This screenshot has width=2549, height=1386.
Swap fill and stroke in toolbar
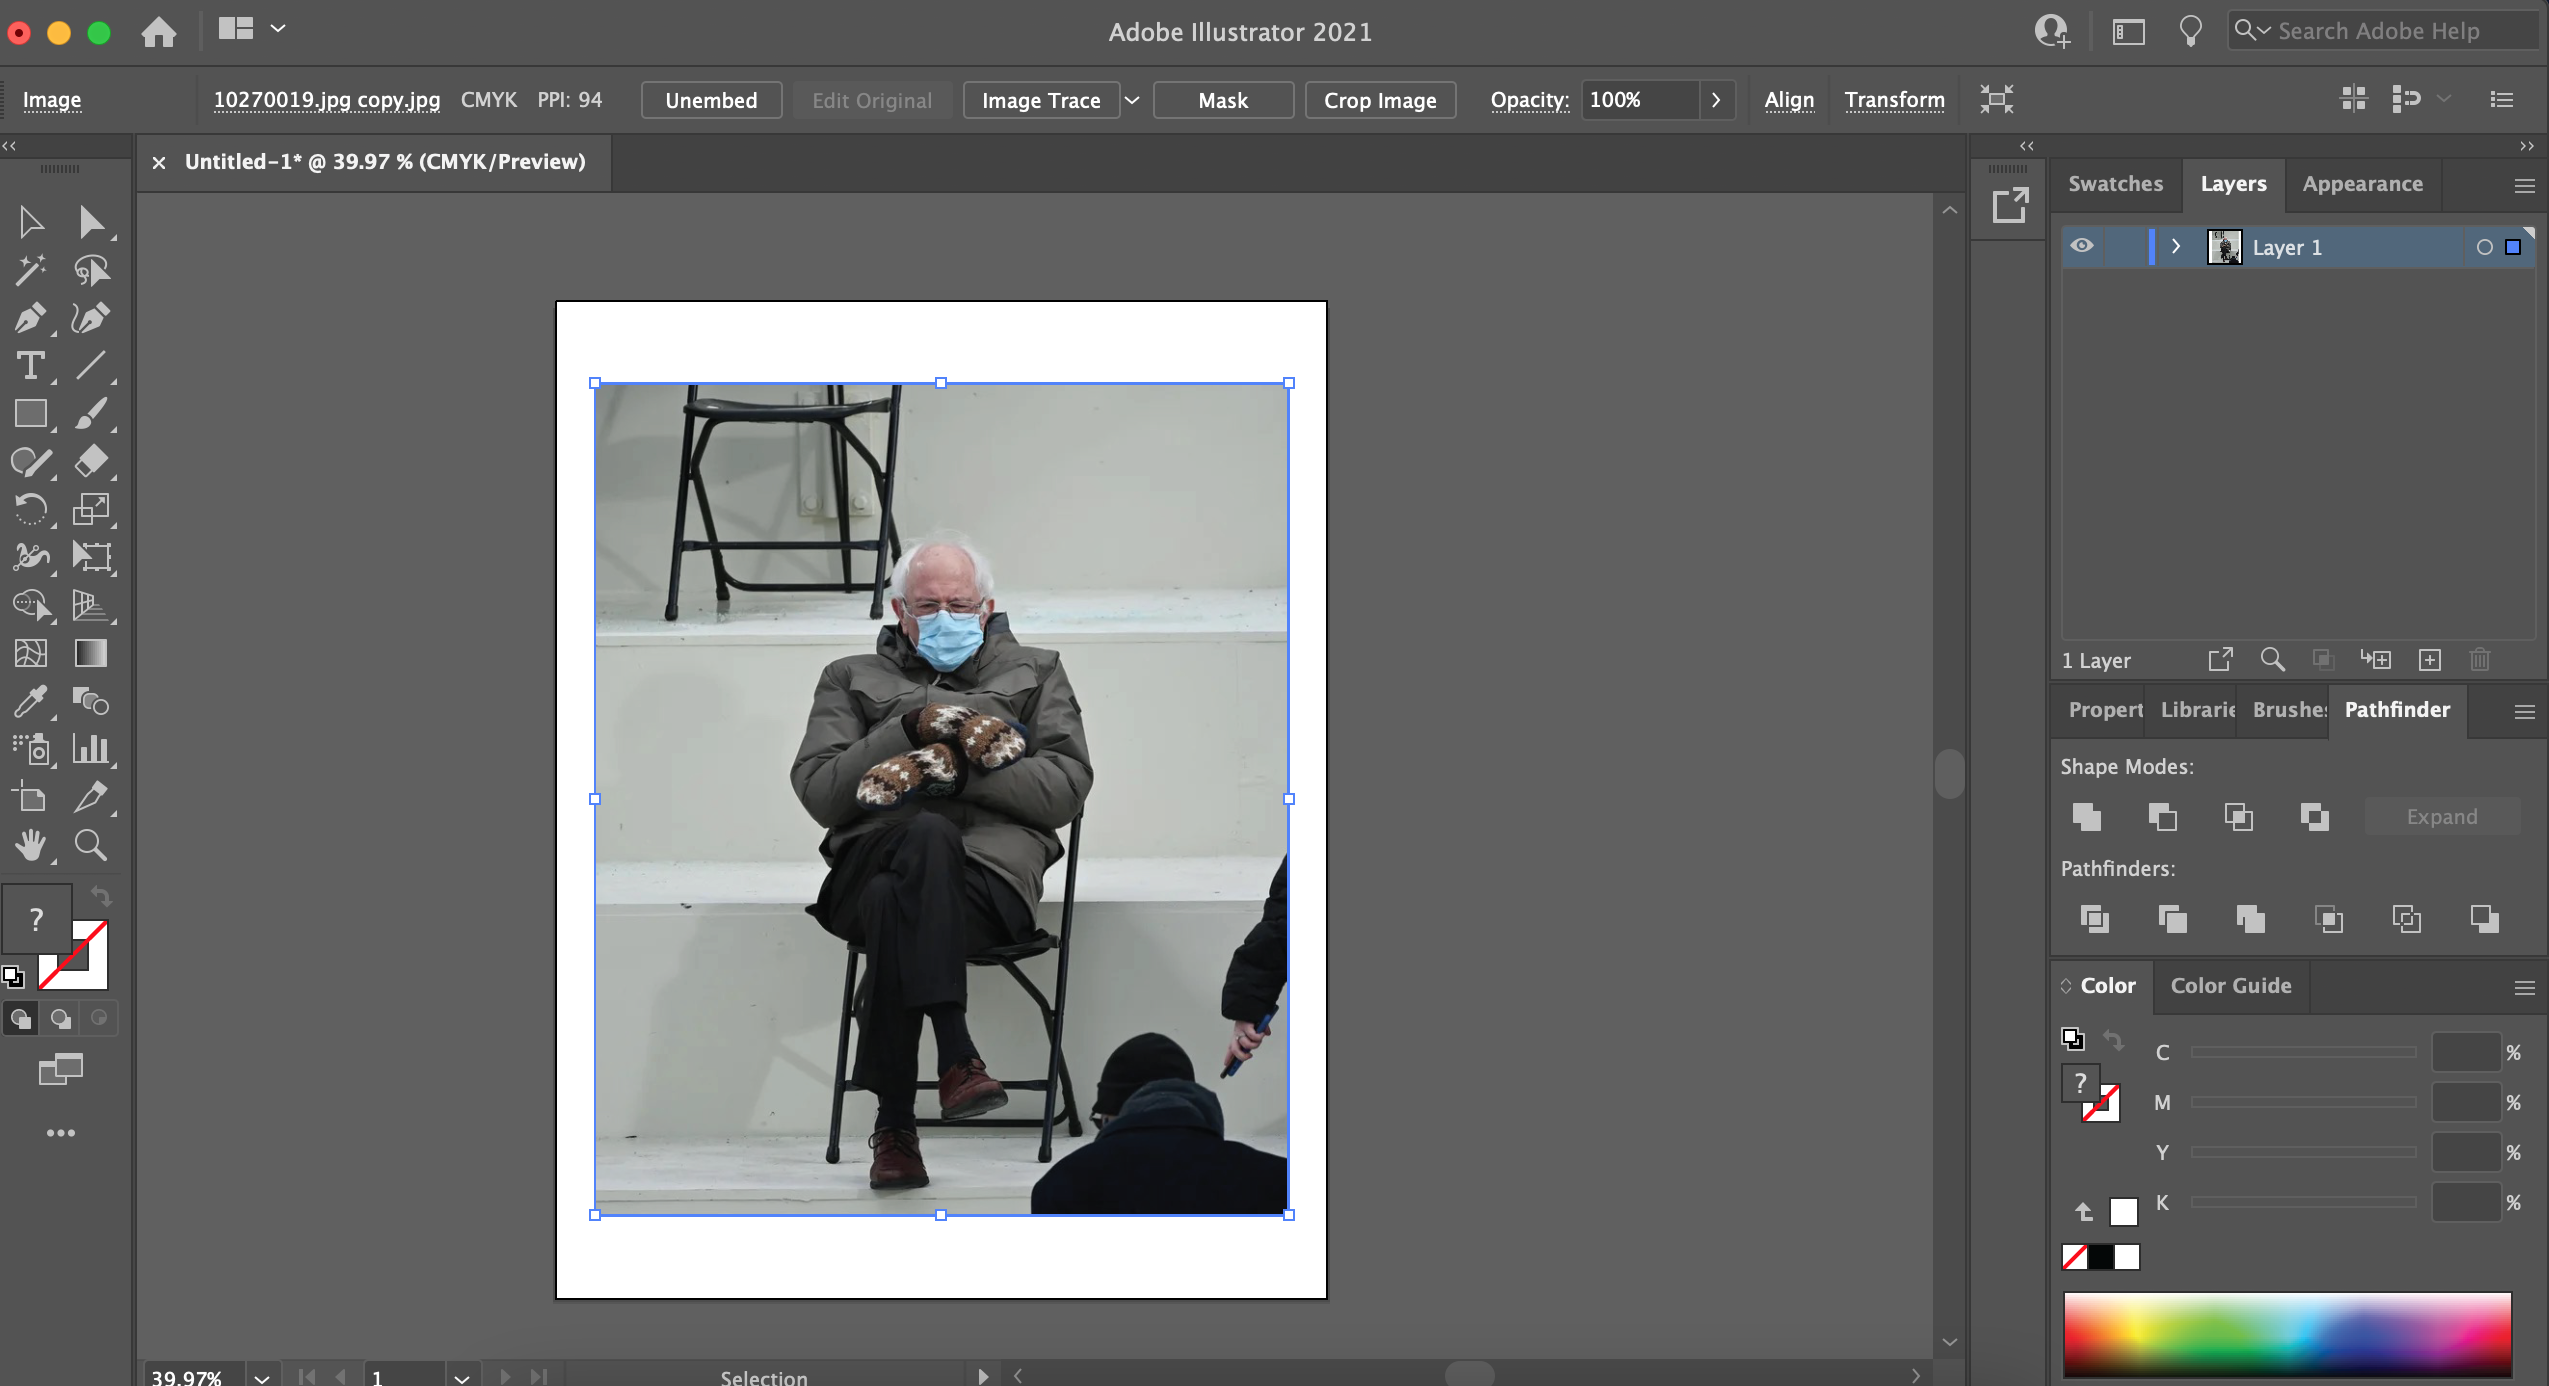point(100,895)
